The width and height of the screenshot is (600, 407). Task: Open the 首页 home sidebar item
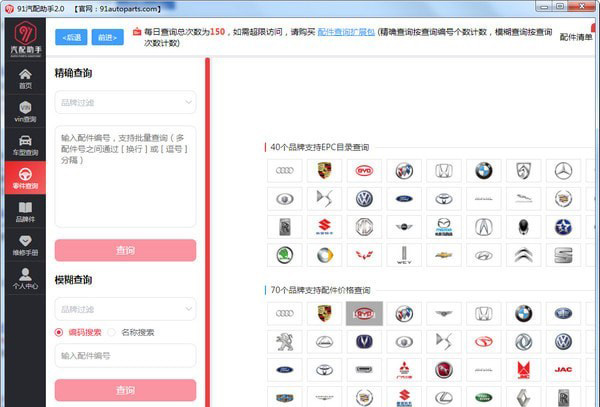tap(25, 79)
